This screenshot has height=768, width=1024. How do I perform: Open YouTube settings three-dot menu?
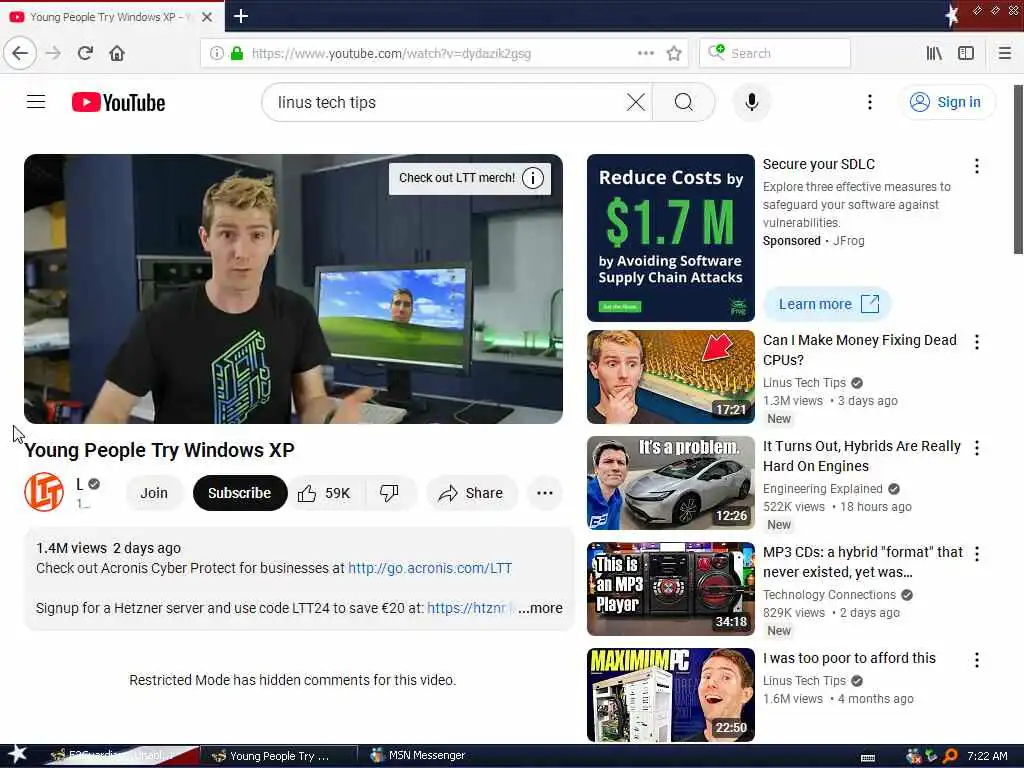pos(869,103)
